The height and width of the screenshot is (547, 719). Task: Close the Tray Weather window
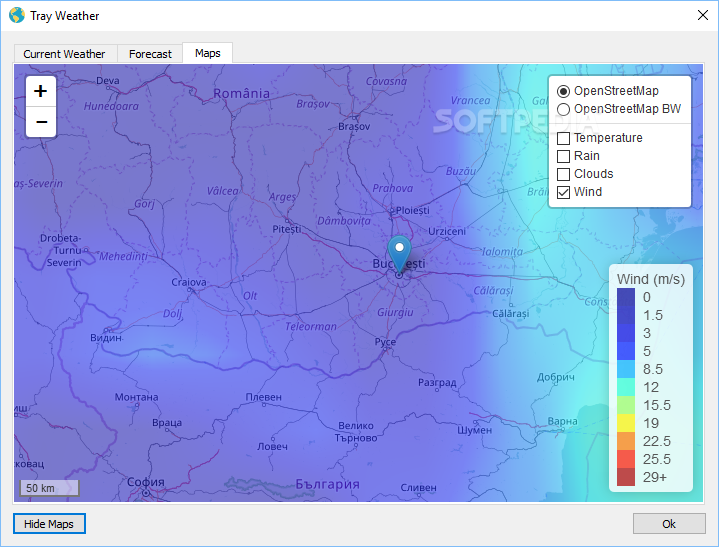[x=702, y=15]
